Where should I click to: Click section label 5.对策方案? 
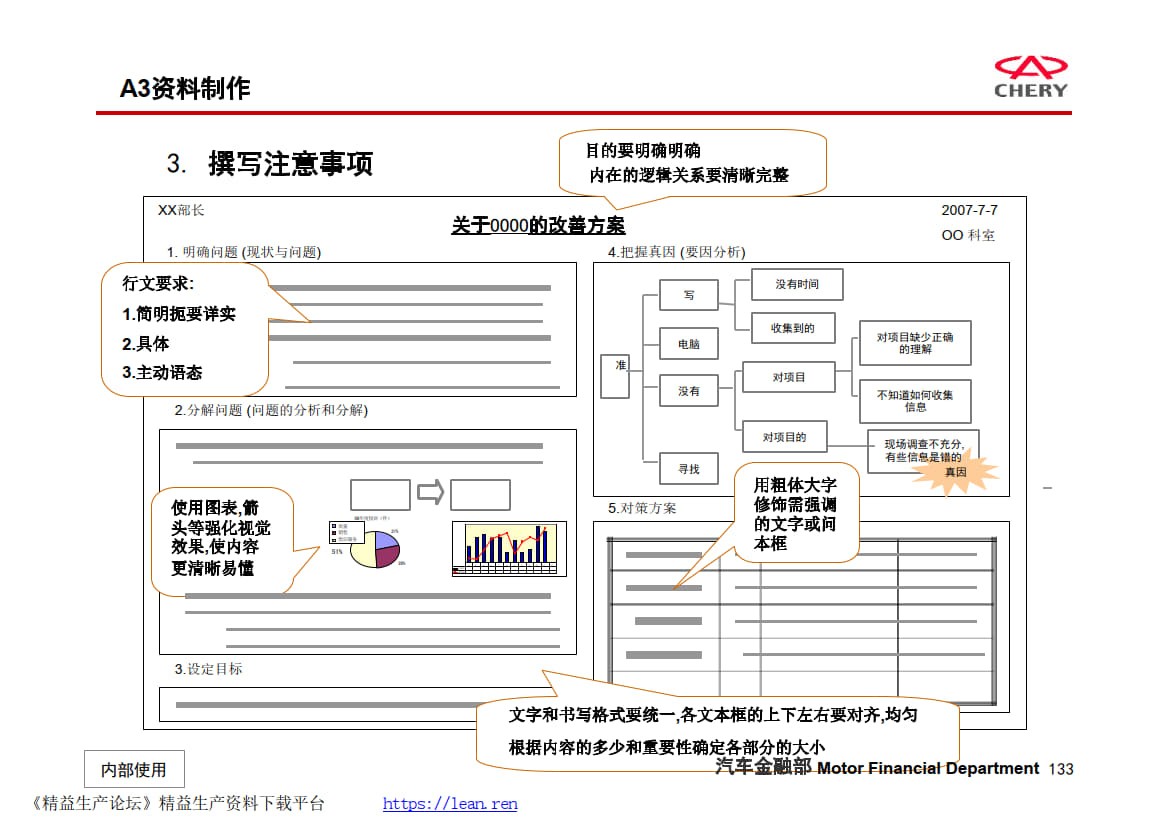pos(642,508)
